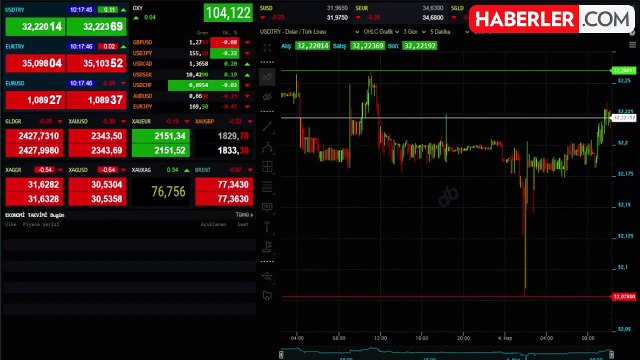Toggle the crossed-eye hide drawings icon
The image size is (640, 360).
(x=267, y=97)
